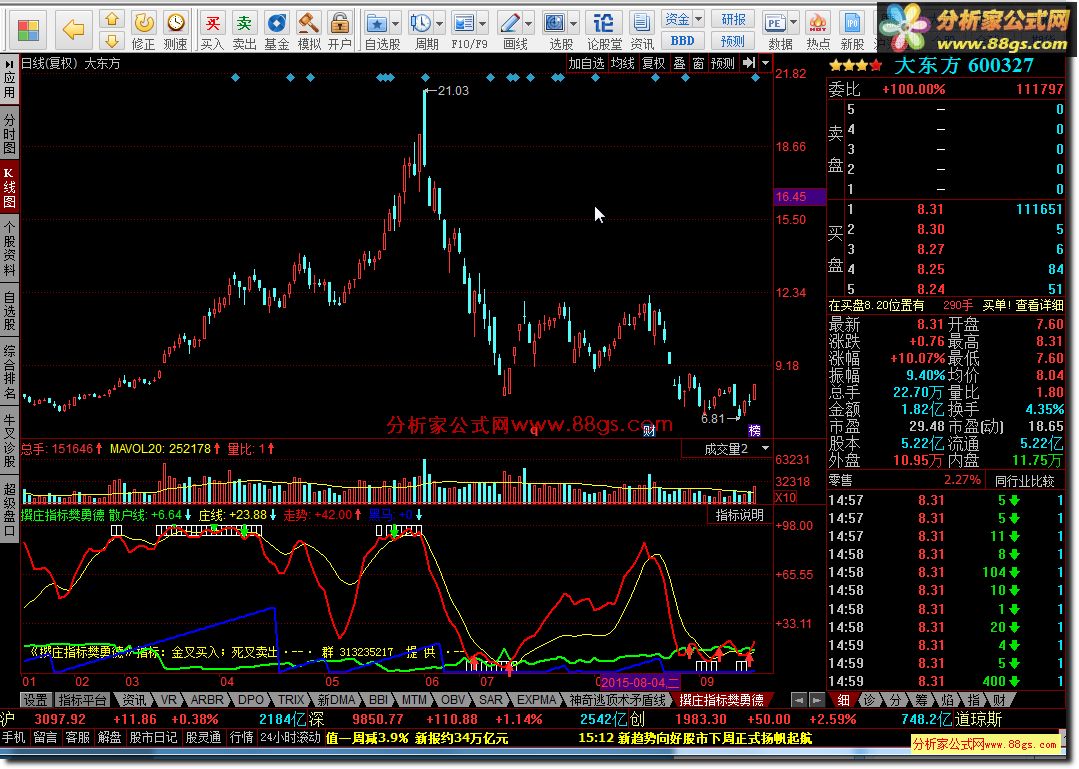Click the PE 数据 data icon
This screenshot has height=769, width=1079.
(x=775, y=23)
